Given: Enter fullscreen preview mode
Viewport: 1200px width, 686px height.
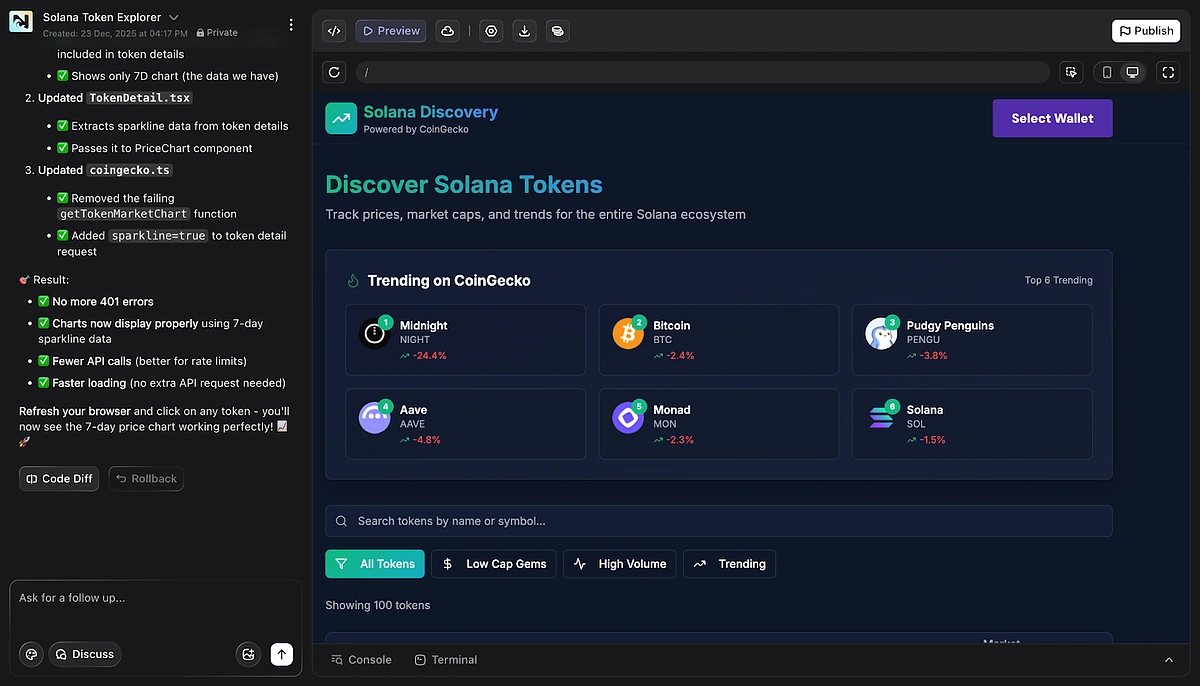Looking at the screenshot, I should 1168,72.
